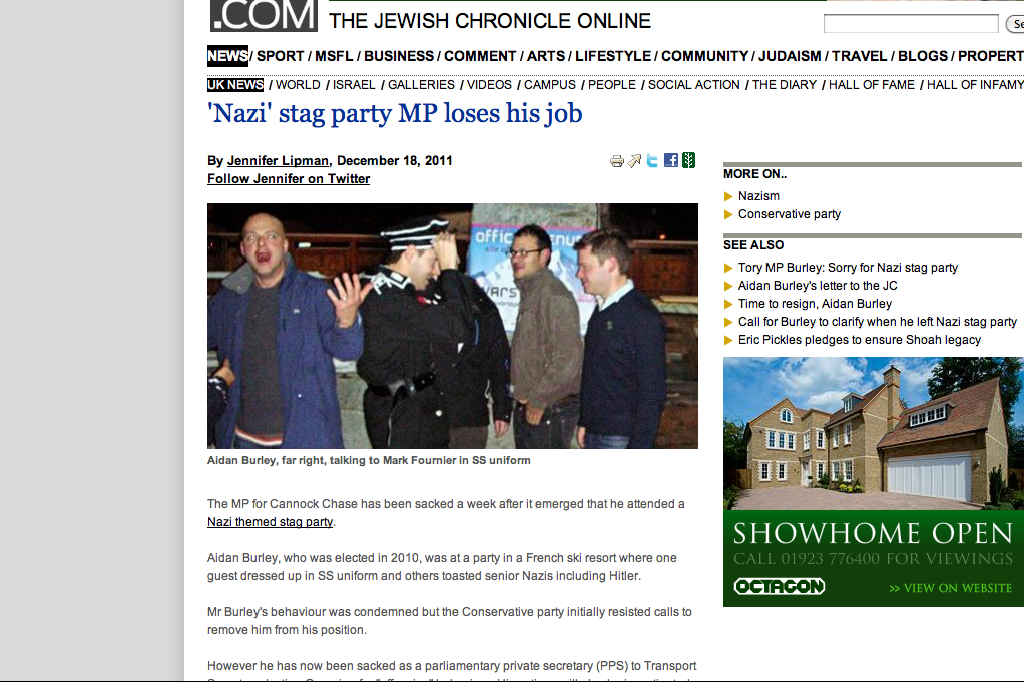The width and height of the screenshot is (1024, 682).
Task: Open Time to resign, Aidan Burley article
Action: tap(815, 304)
